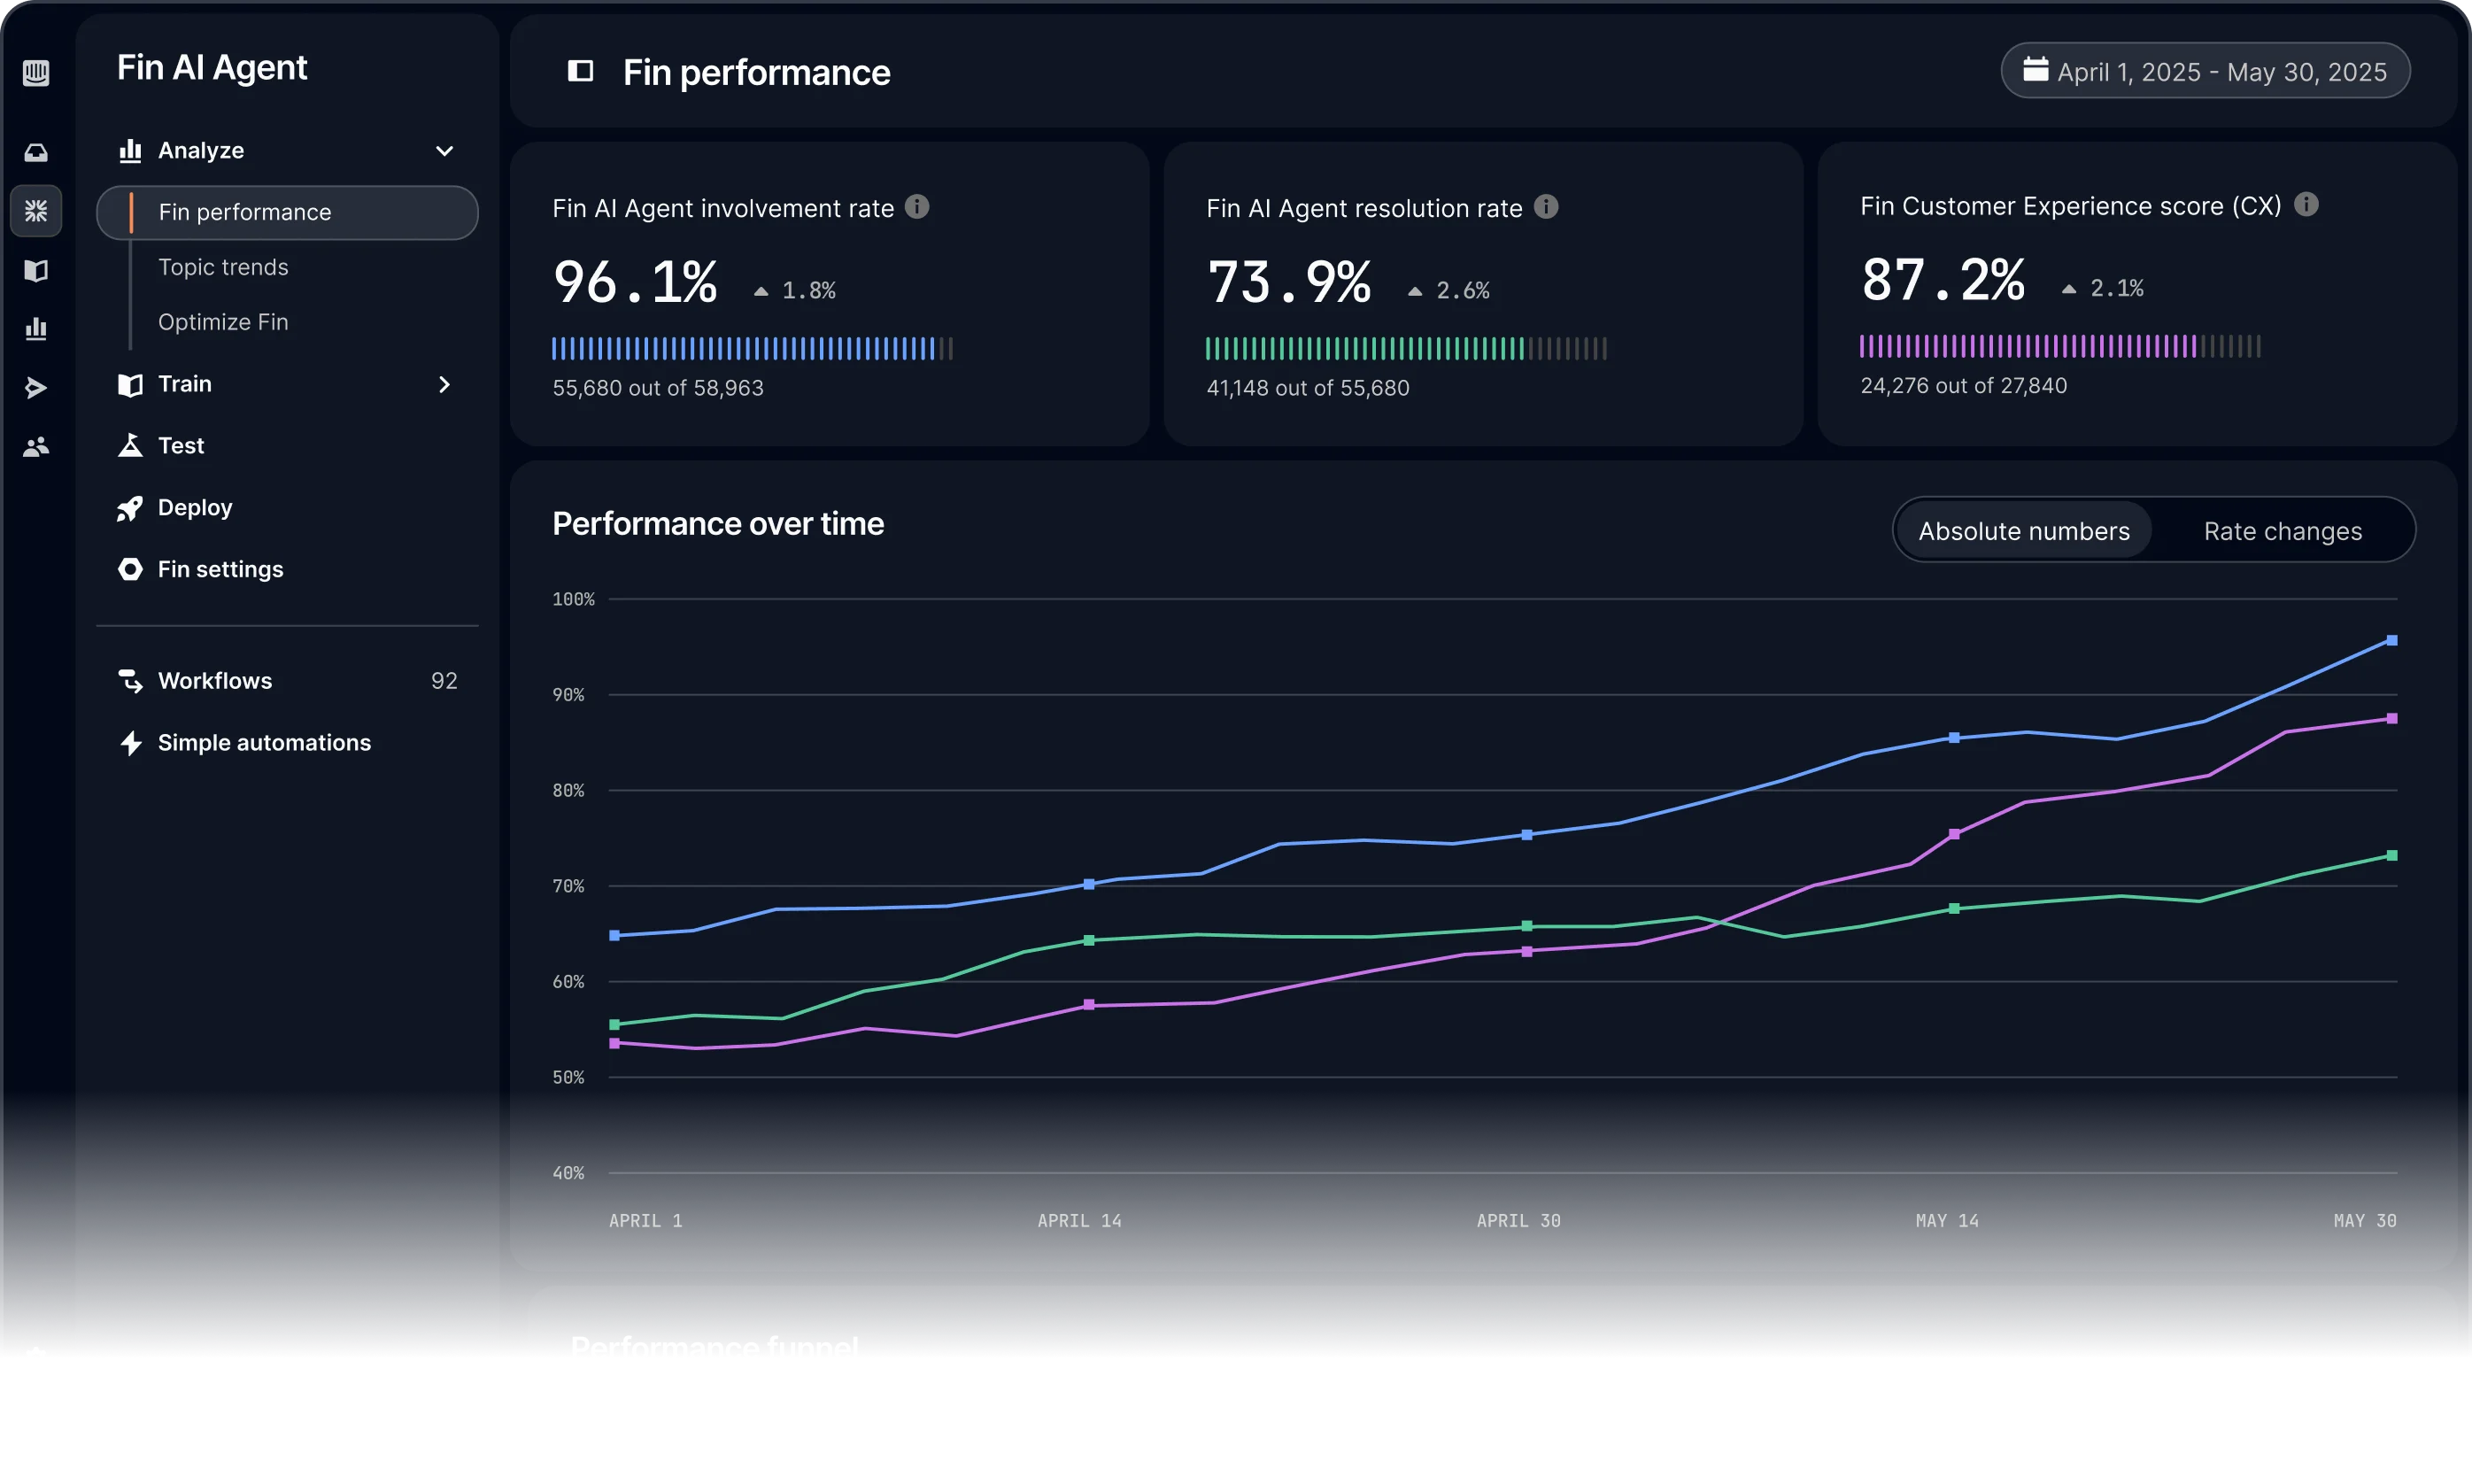The width and height of the screenshot is (2472, 1484).
Task: Collapse the Analyze section chevron
Action: point(445,151)
